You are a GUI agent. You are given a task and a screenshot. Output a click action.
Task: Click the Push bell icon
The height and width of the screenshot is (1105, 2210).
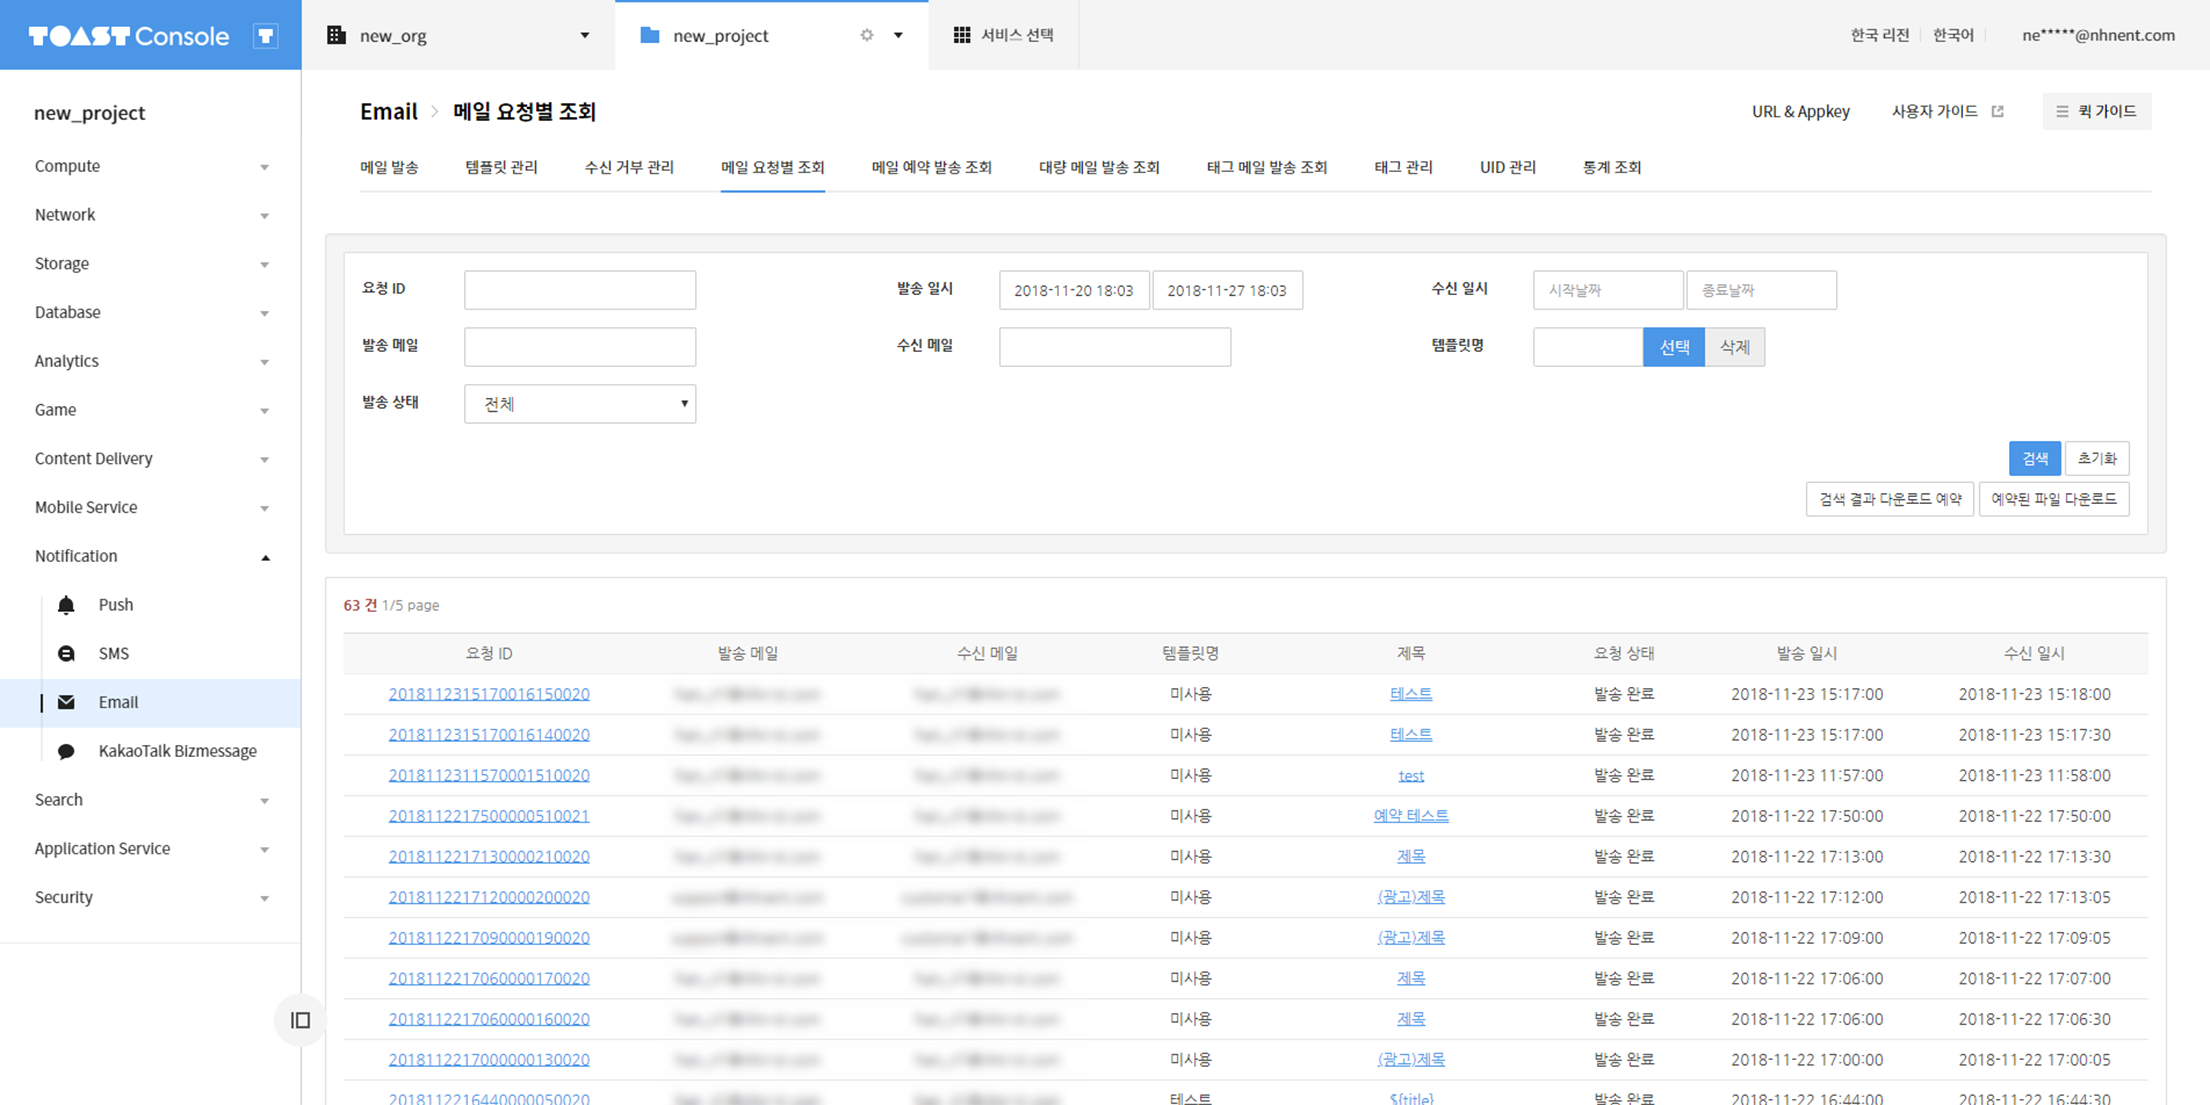pos(66,605)
